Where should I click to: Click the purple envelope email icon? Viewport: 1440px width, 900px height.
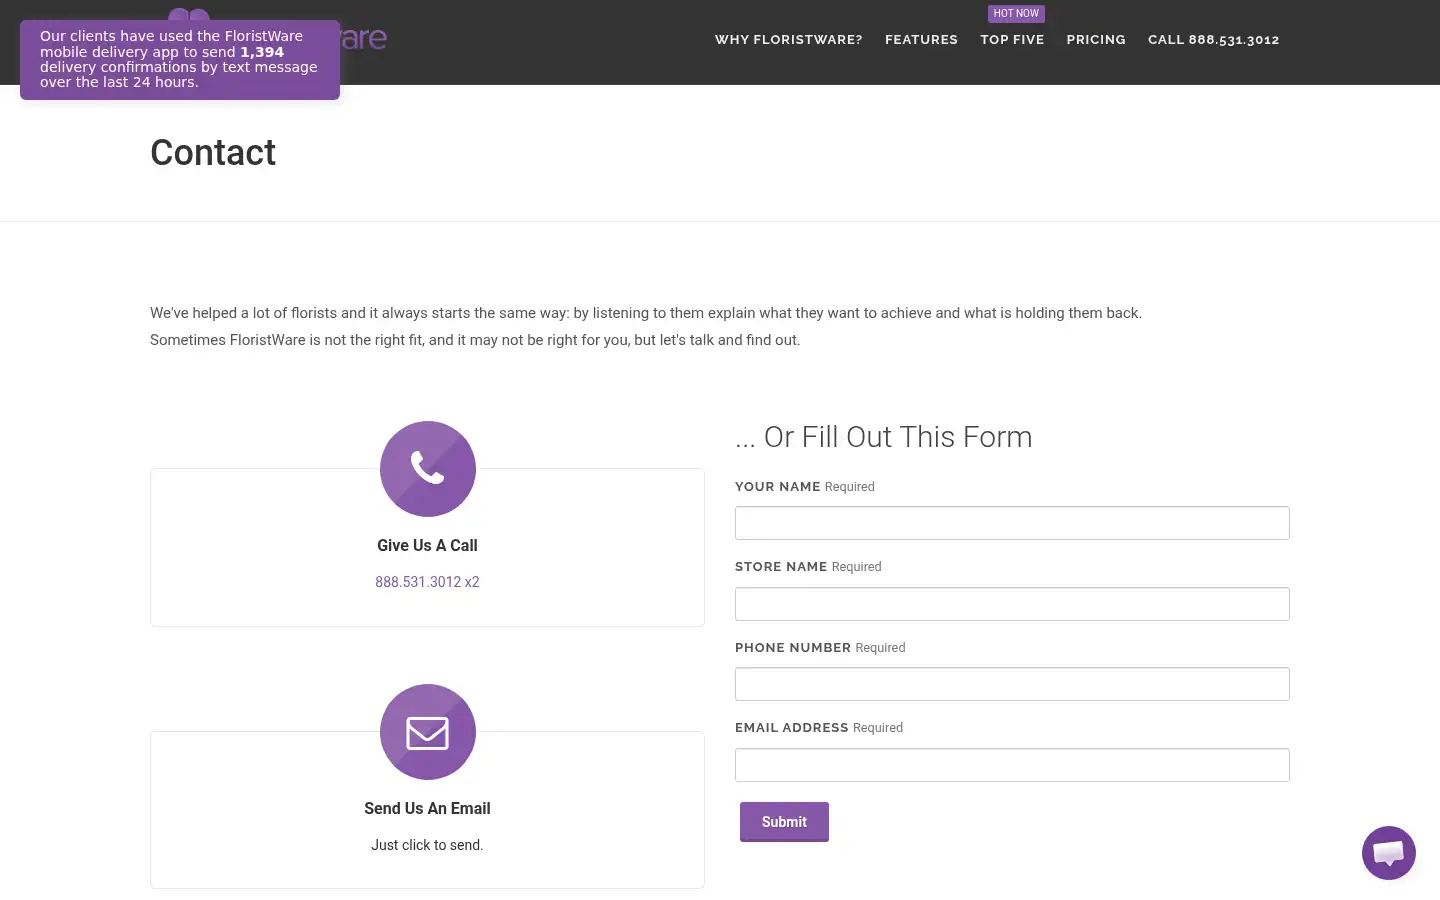427,732
